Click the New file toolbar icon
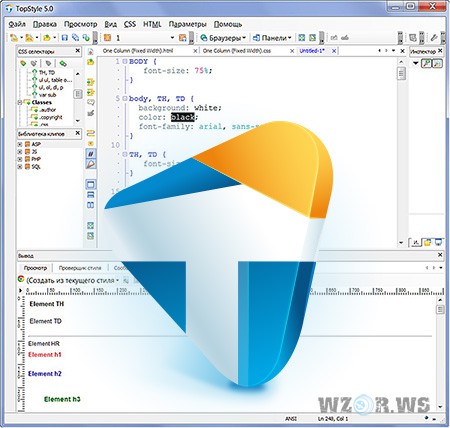Viewport: 450px width, 428px height. [13, 38]
